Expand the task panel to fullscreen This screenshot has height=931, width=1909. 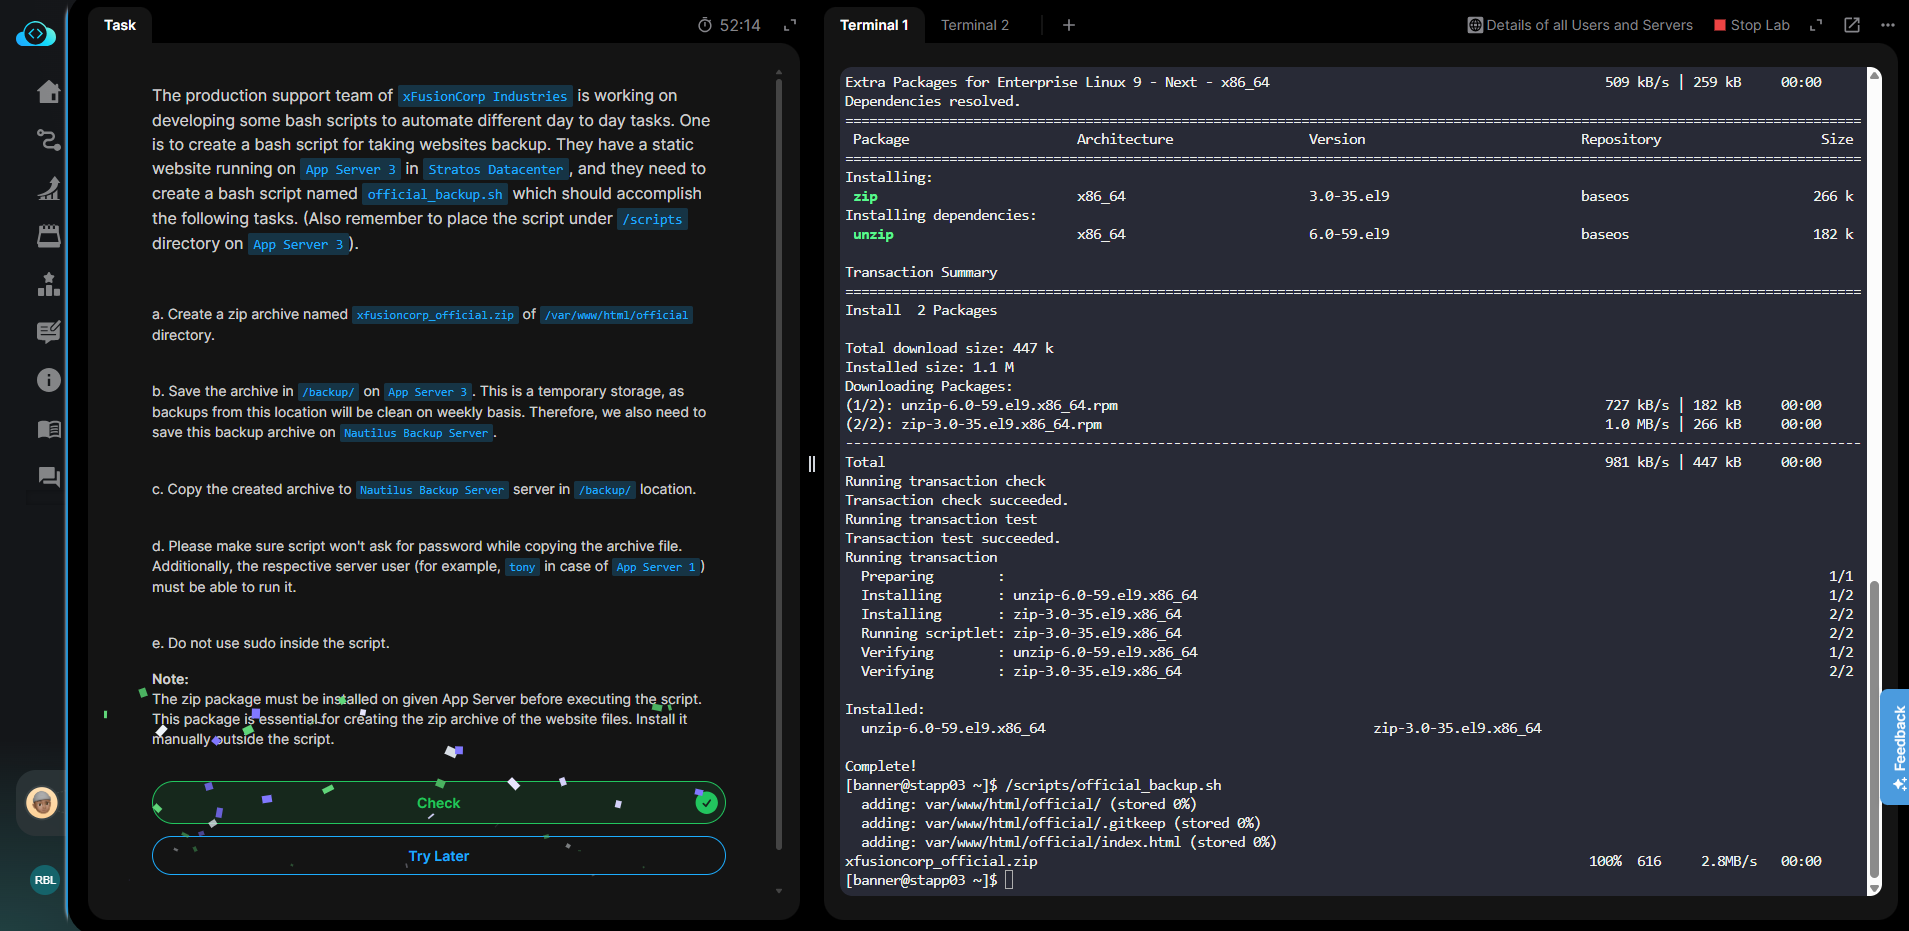pyautogui.click(x=790, y=25)
